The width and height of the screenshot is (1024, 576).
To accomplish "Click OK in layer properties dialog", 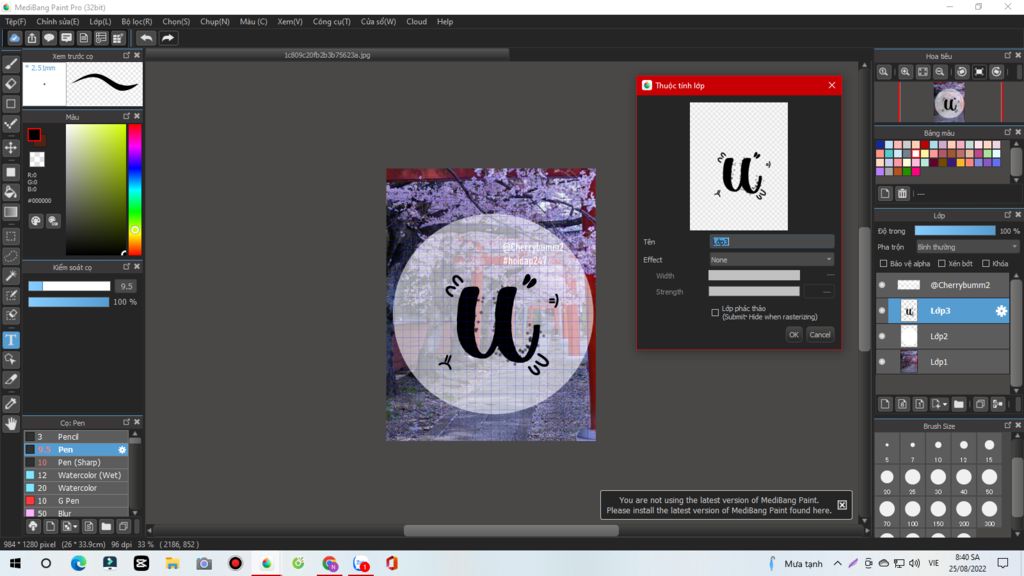I will tap(793, 334).
